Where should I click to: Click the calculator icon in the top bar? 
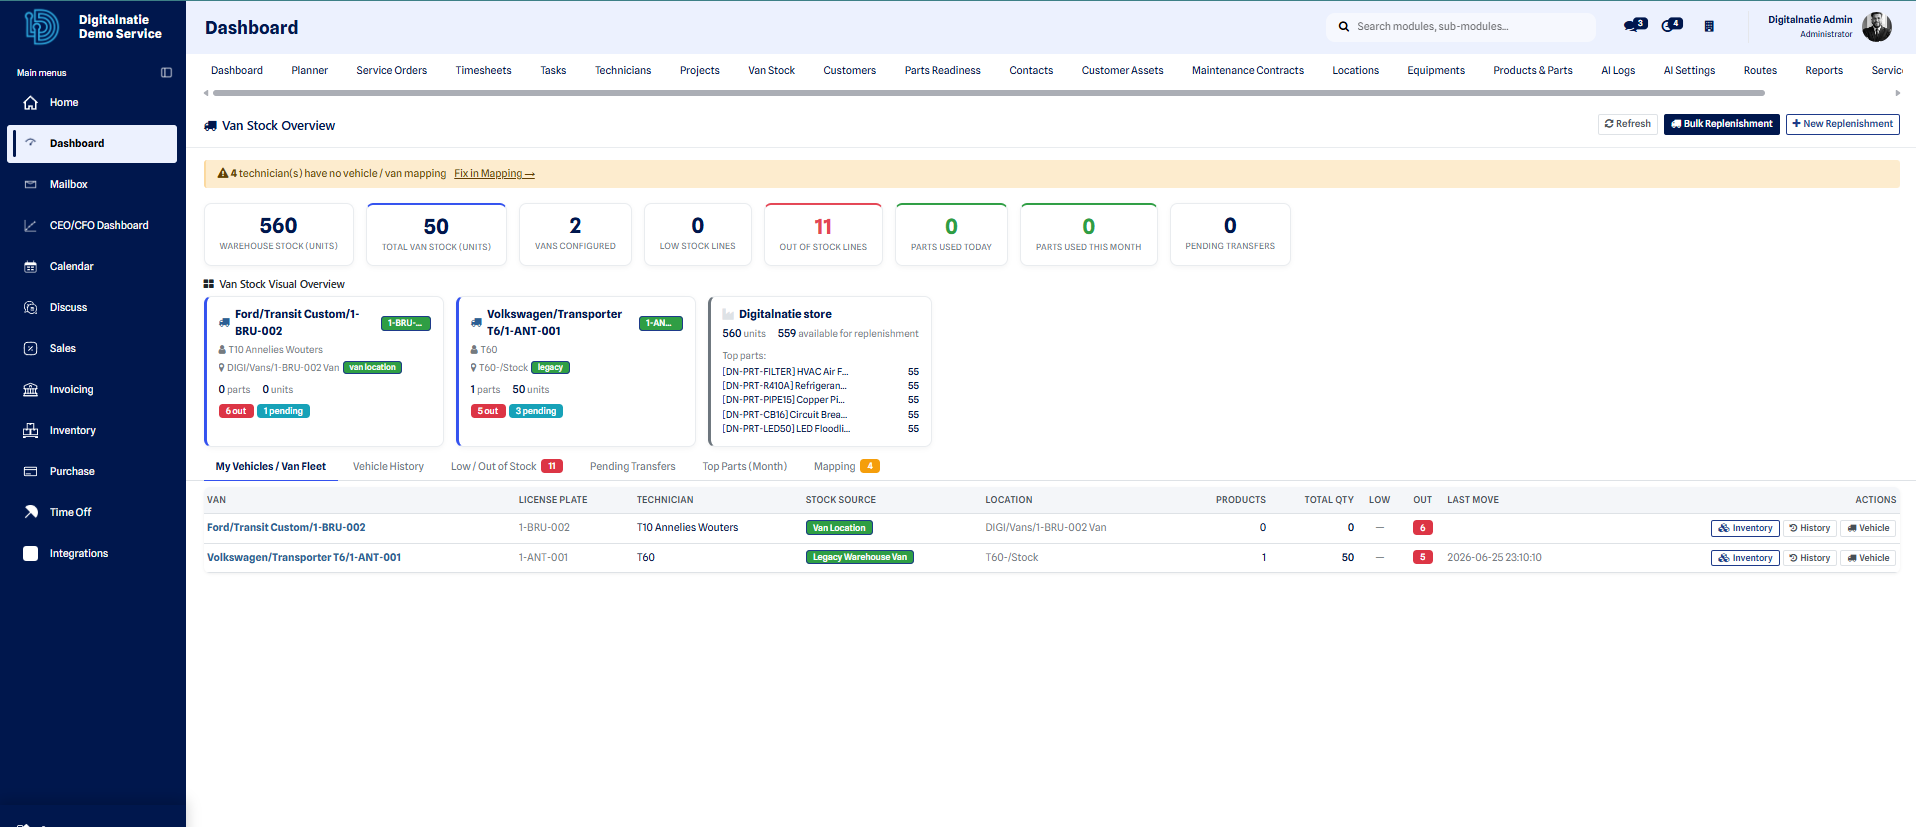point(1709,26)
